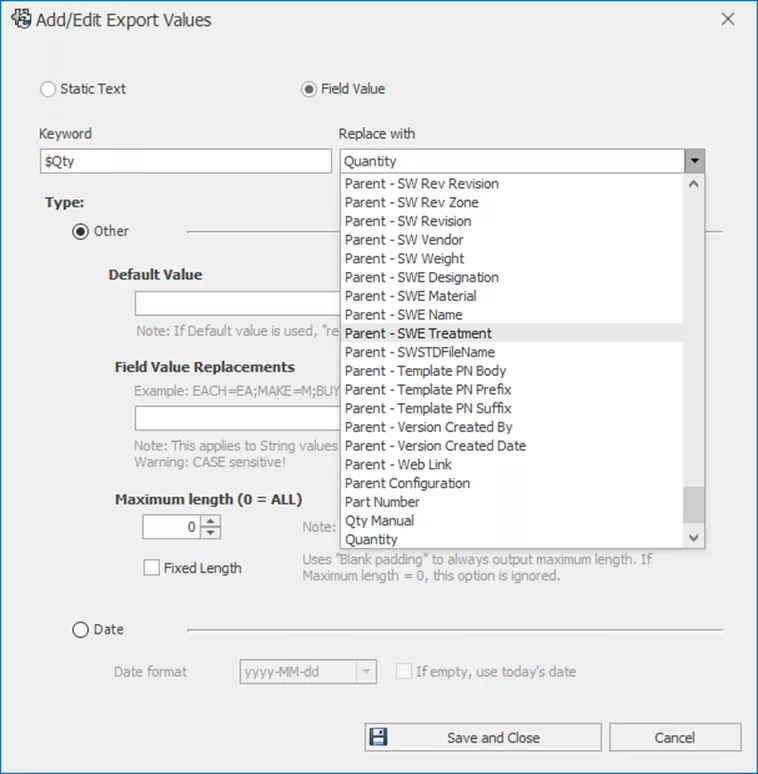The height and width of the screenshot is (774, 758).
Task: Select the Static Text radio button
Action: tap(48, 89)
